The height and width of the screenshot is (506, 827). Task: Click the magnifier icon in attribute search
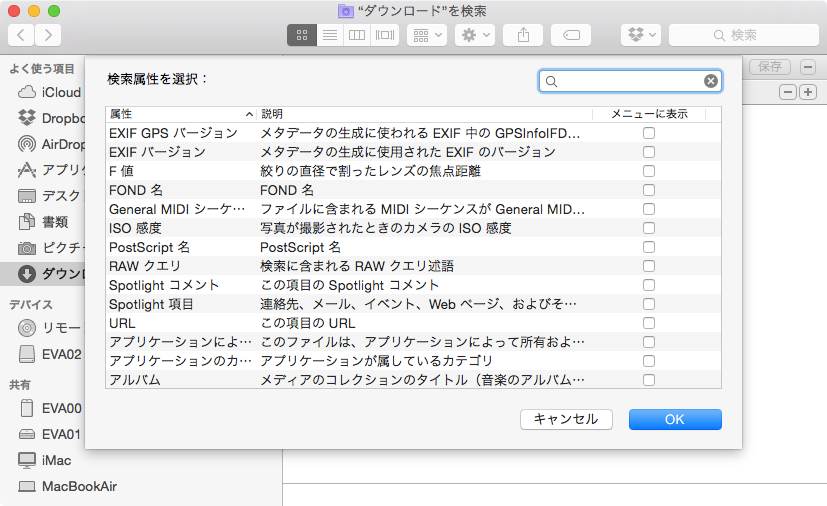click(551, 81)
